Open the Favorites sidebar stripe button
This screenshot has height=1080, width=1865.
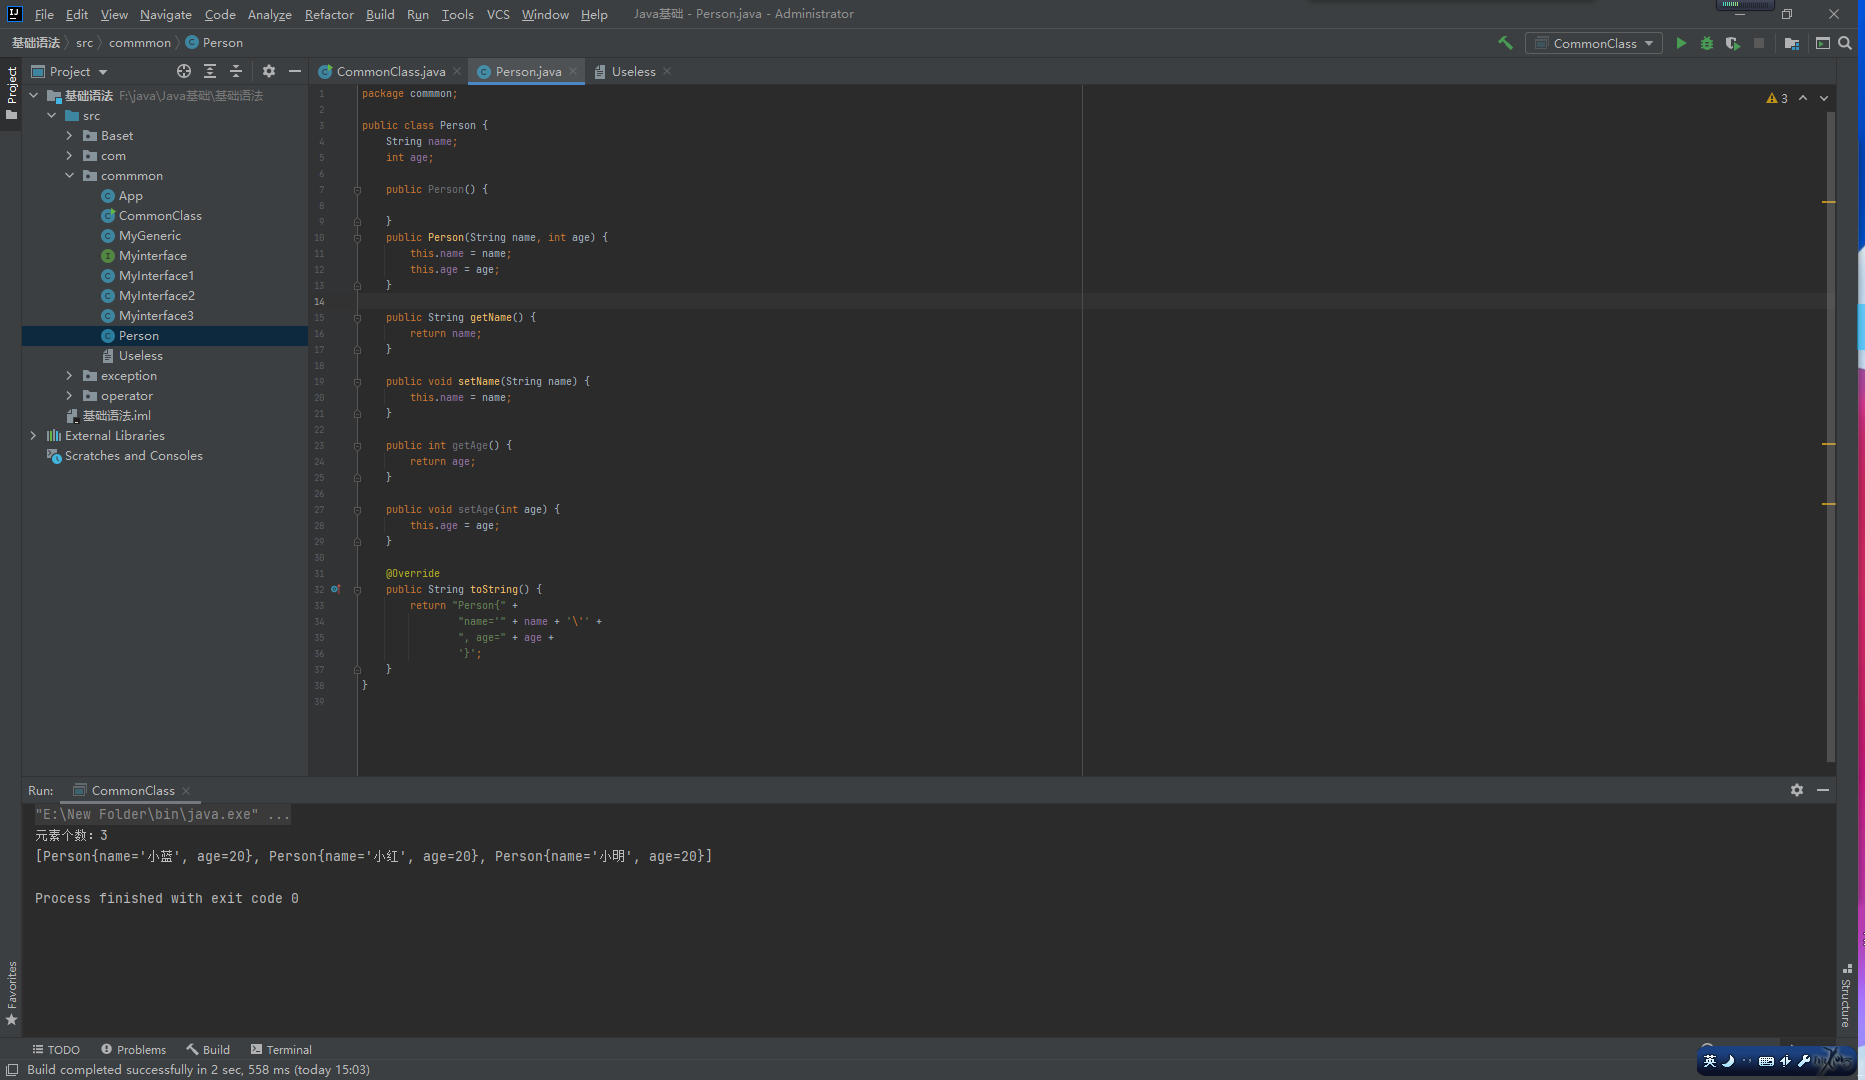pos(11,994)
